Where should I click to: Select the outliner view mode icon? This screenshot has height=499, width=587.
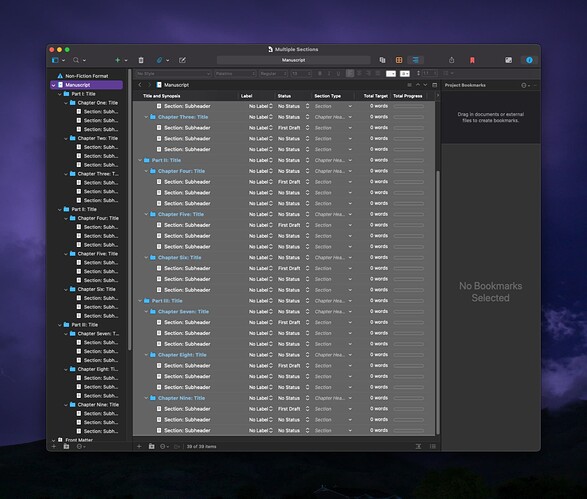click(416, 60)
